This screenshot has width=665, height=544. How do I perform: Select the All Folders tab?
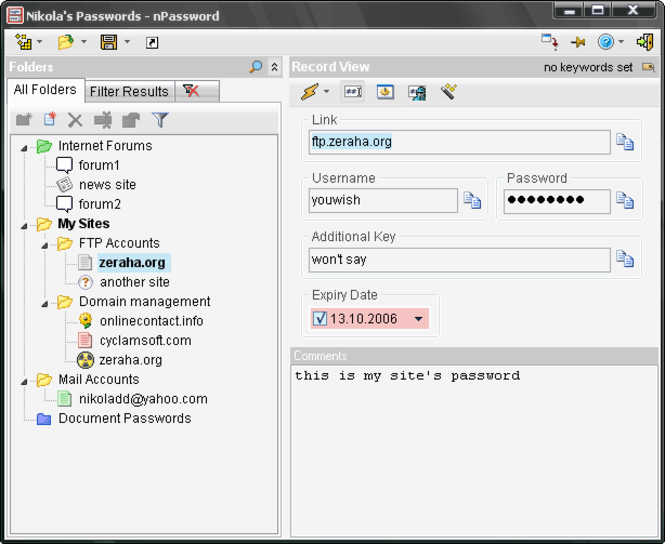45,90
